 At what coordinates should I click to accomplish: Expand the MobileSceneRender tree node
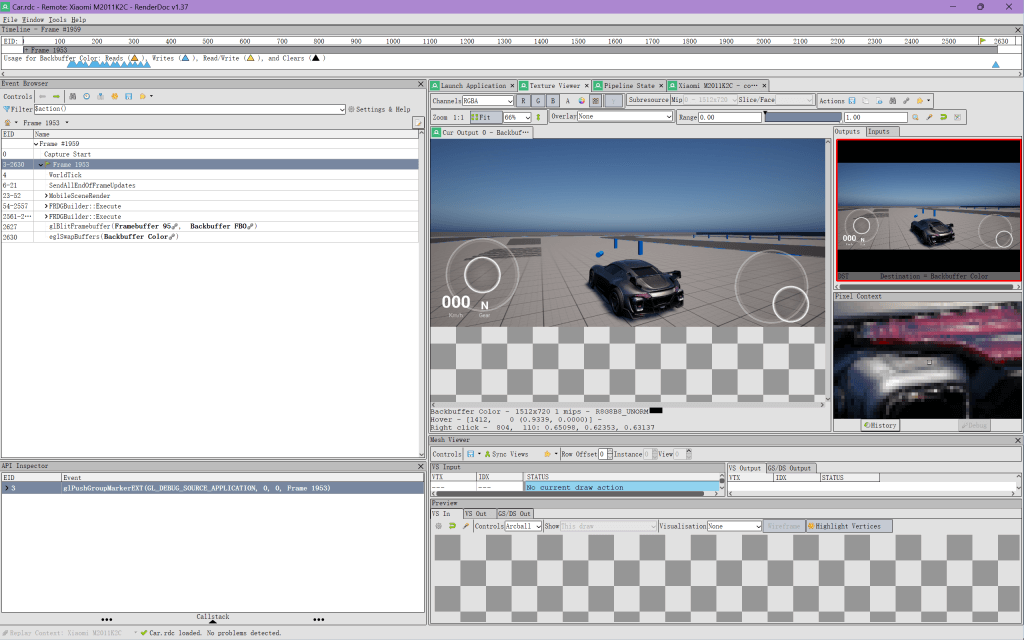pyautogui.click(x=46, y=196)
